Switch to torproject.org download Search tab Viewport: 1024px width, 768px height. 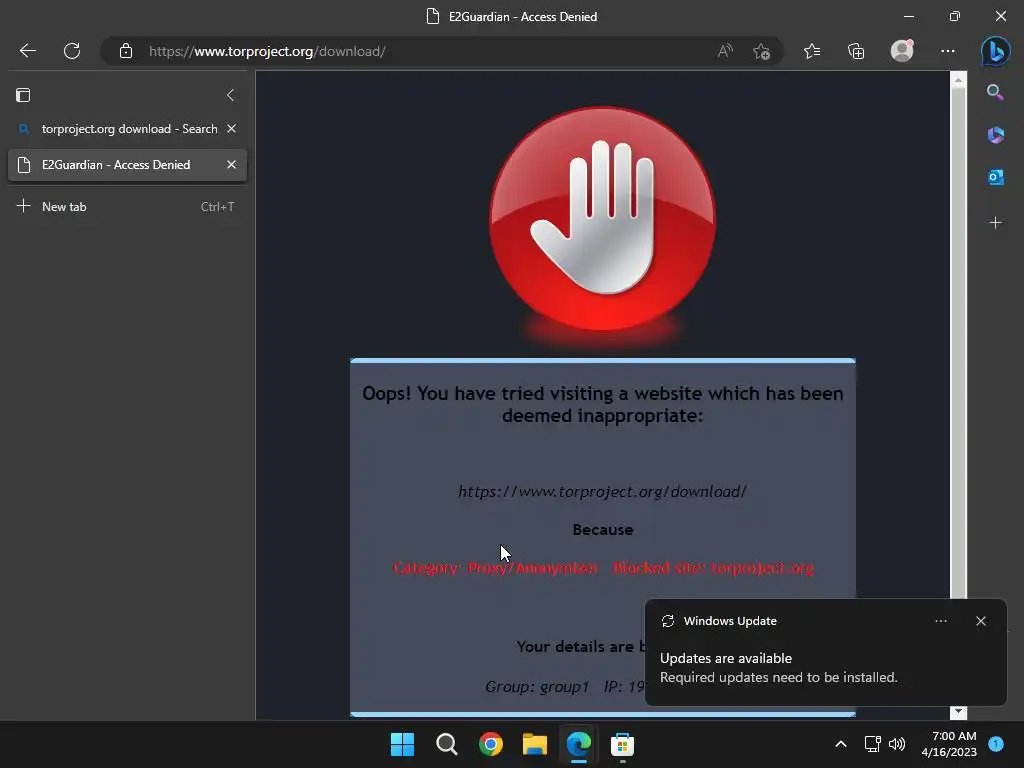127,129
